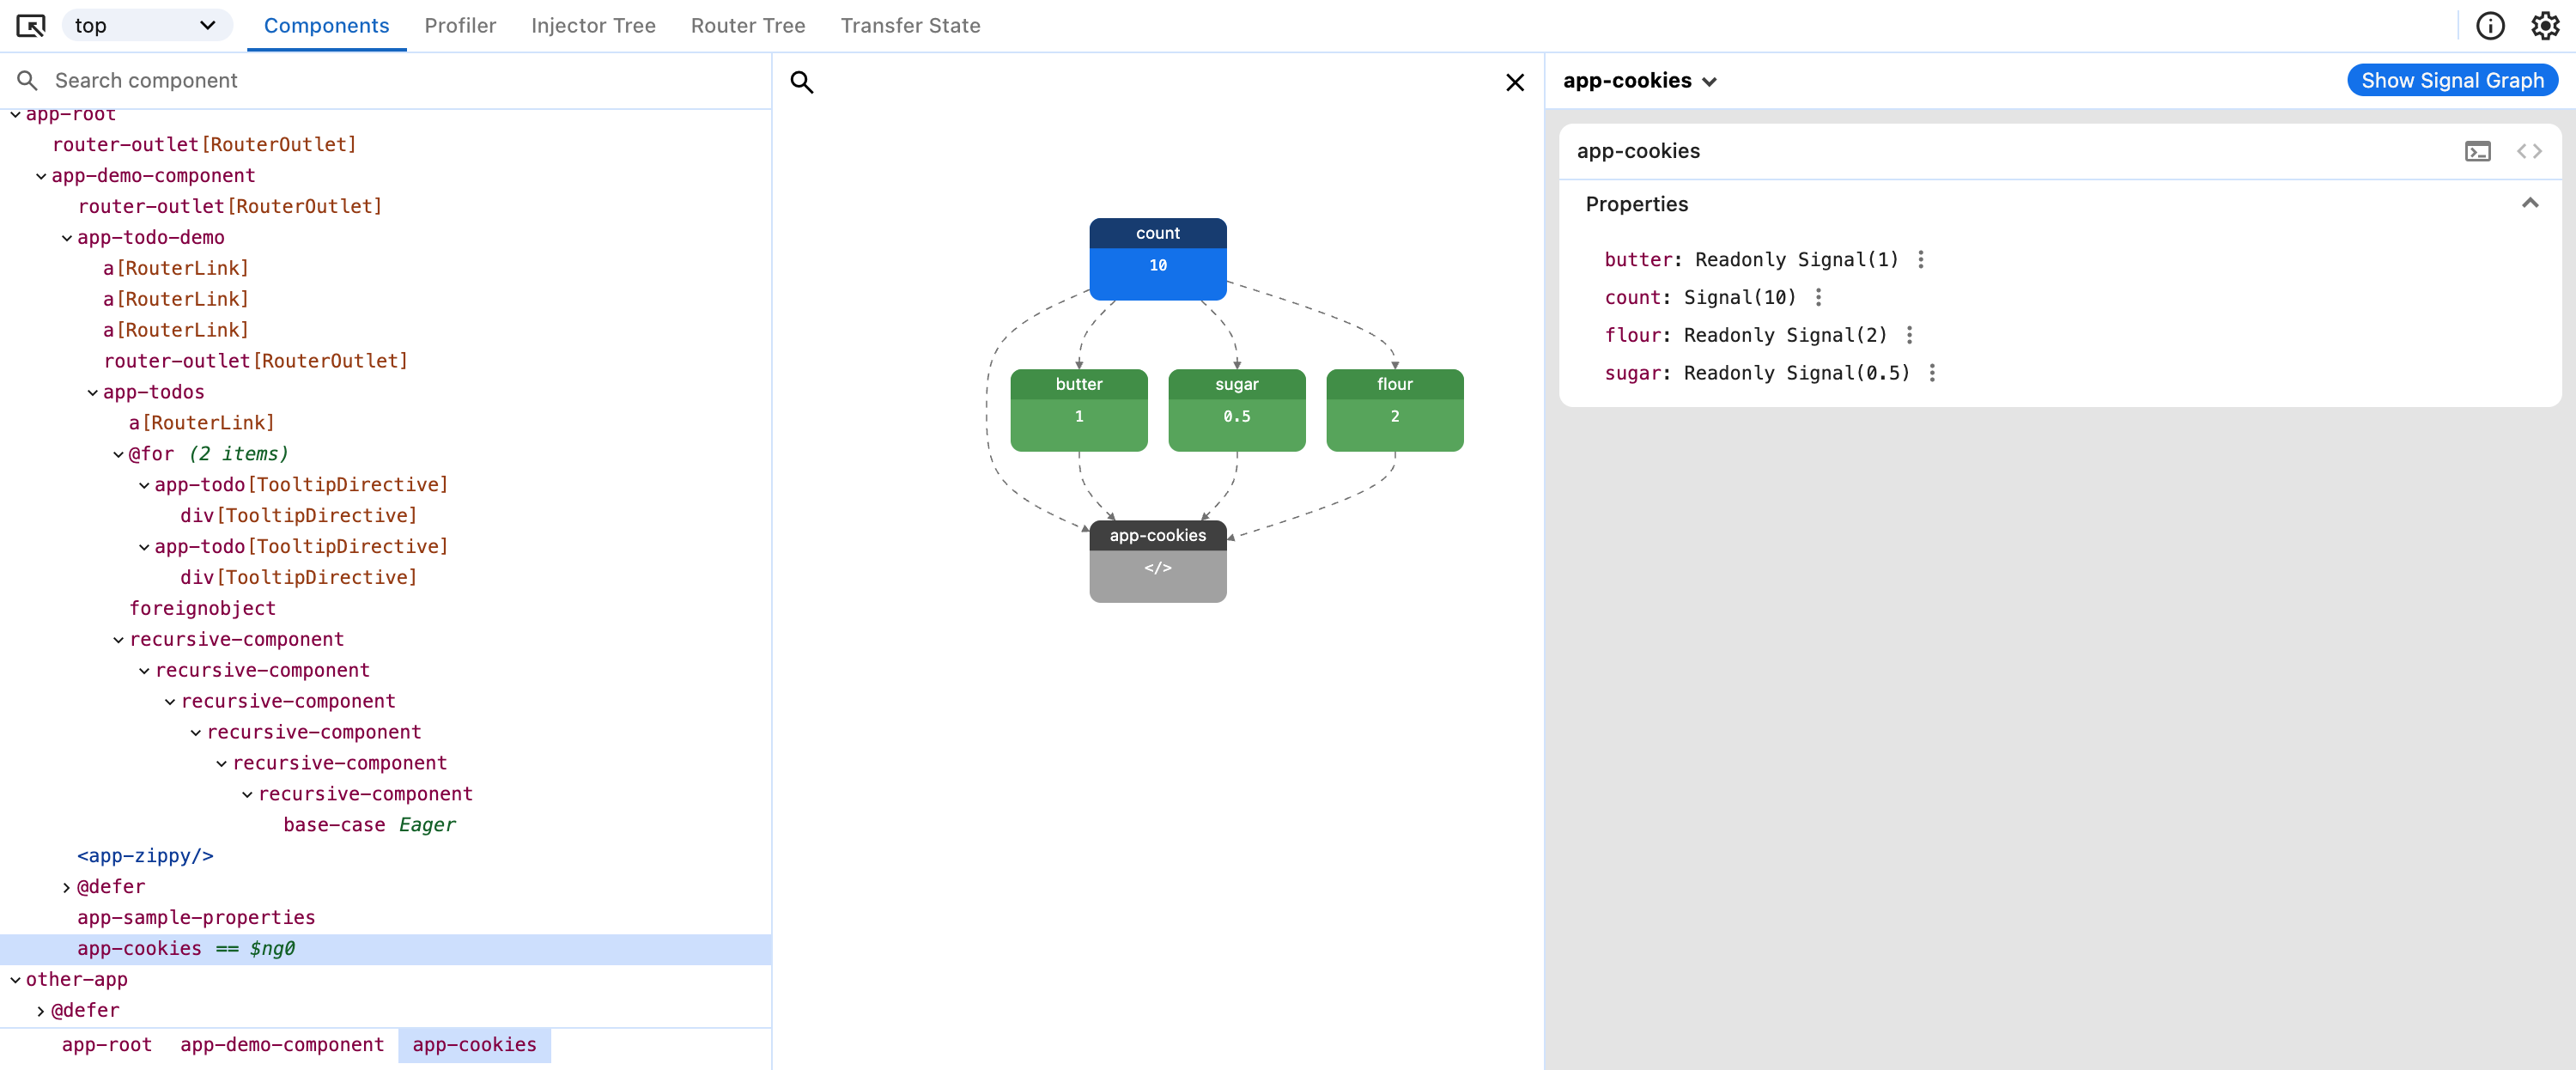Select the sugar signal node in graph
This screenshot has height=1070, width=2576.
coord(1237,410)
